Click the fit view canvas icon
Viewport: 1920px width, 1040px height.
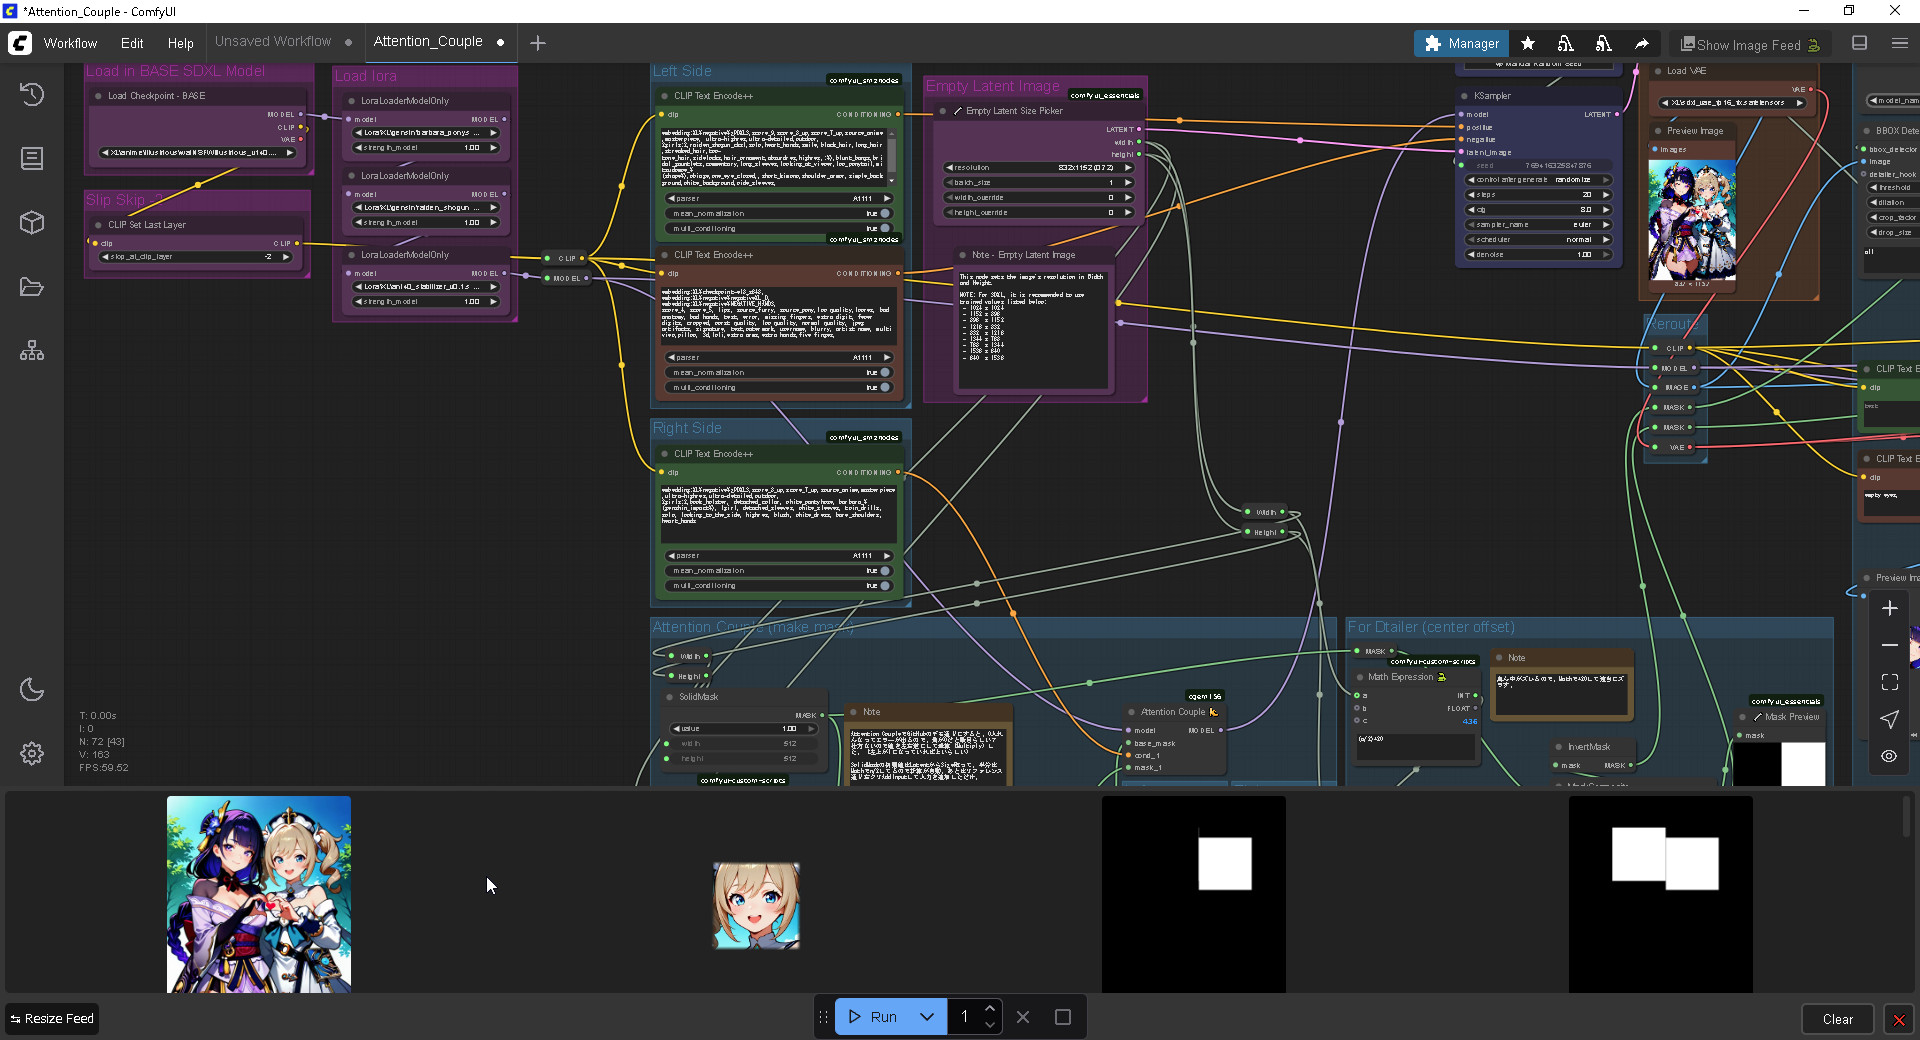click(1890, 682)
